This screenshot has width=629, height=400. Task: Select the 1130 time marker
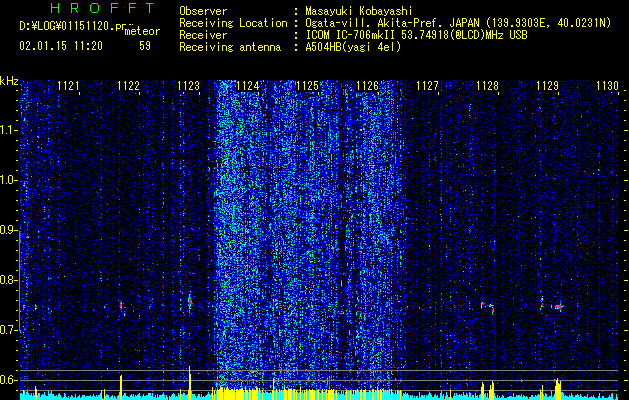pos(607,86)
